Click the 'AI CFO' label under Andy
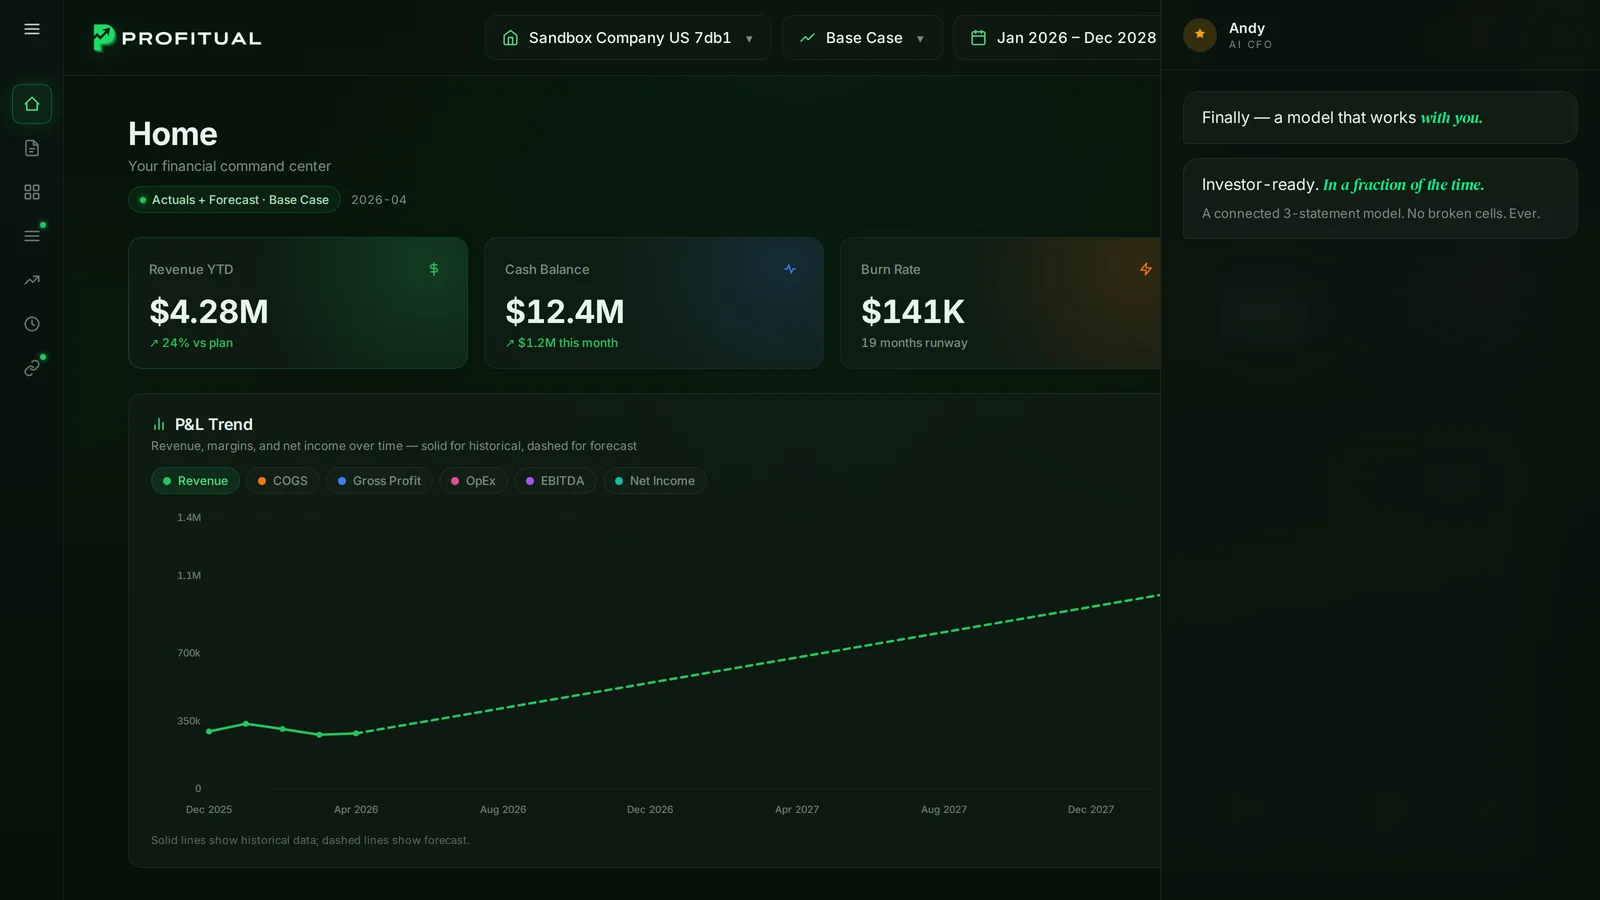This screenshot has height=900, width=1600. coord(1250,45)
